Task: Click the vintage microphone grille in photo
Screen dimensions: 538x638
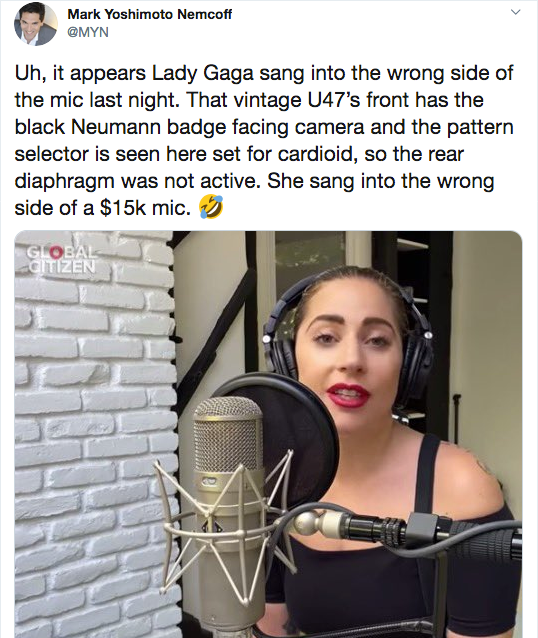Action: (228, 433)
